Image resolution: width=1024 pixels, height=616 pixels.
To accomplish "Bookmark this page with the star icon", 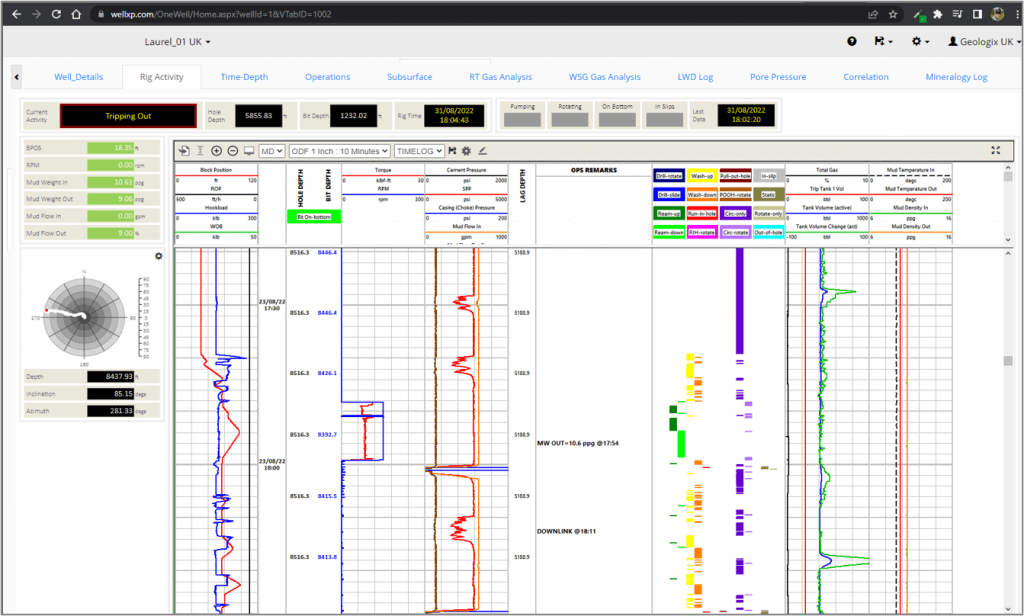I will 893,14.
